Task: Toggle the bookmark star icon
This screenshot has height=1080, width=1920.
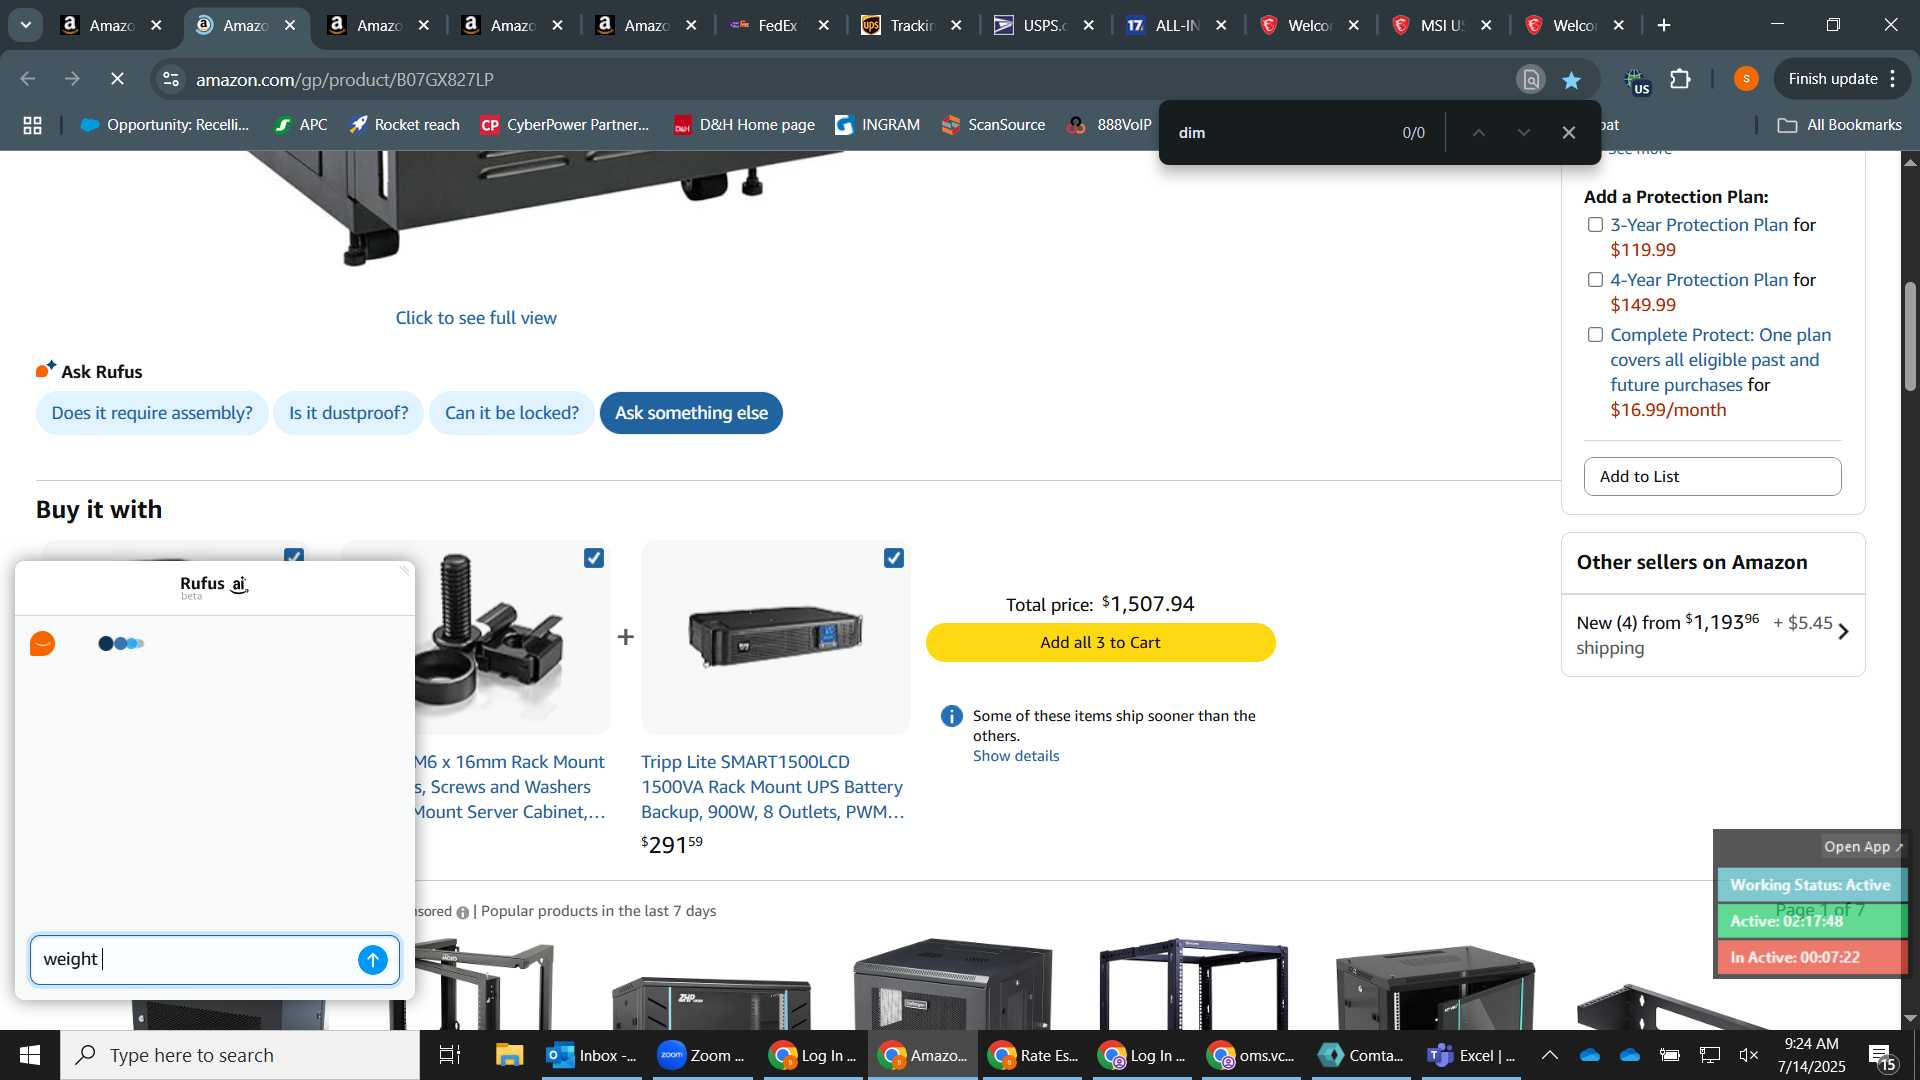Action: (1572, 80)
